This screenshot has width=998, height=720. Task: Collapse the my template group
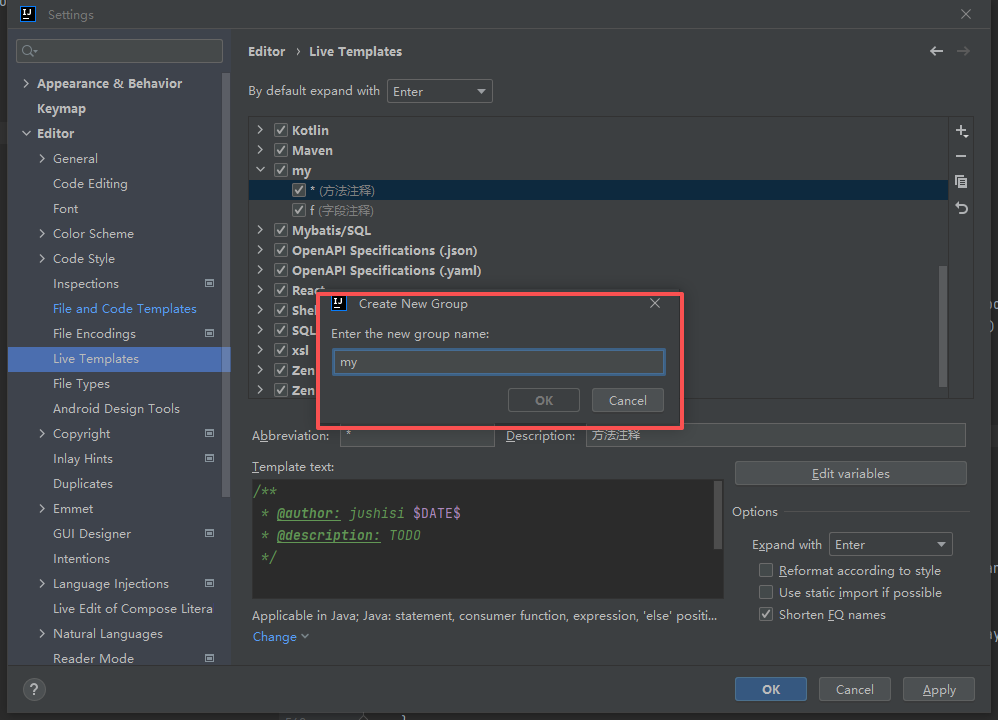pyautogui.click(x=260, y=170)
